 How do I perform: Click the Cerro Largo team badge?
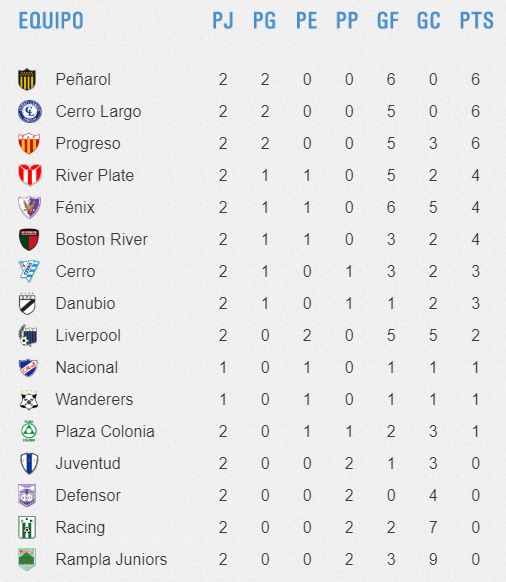(x=30, y=111)
